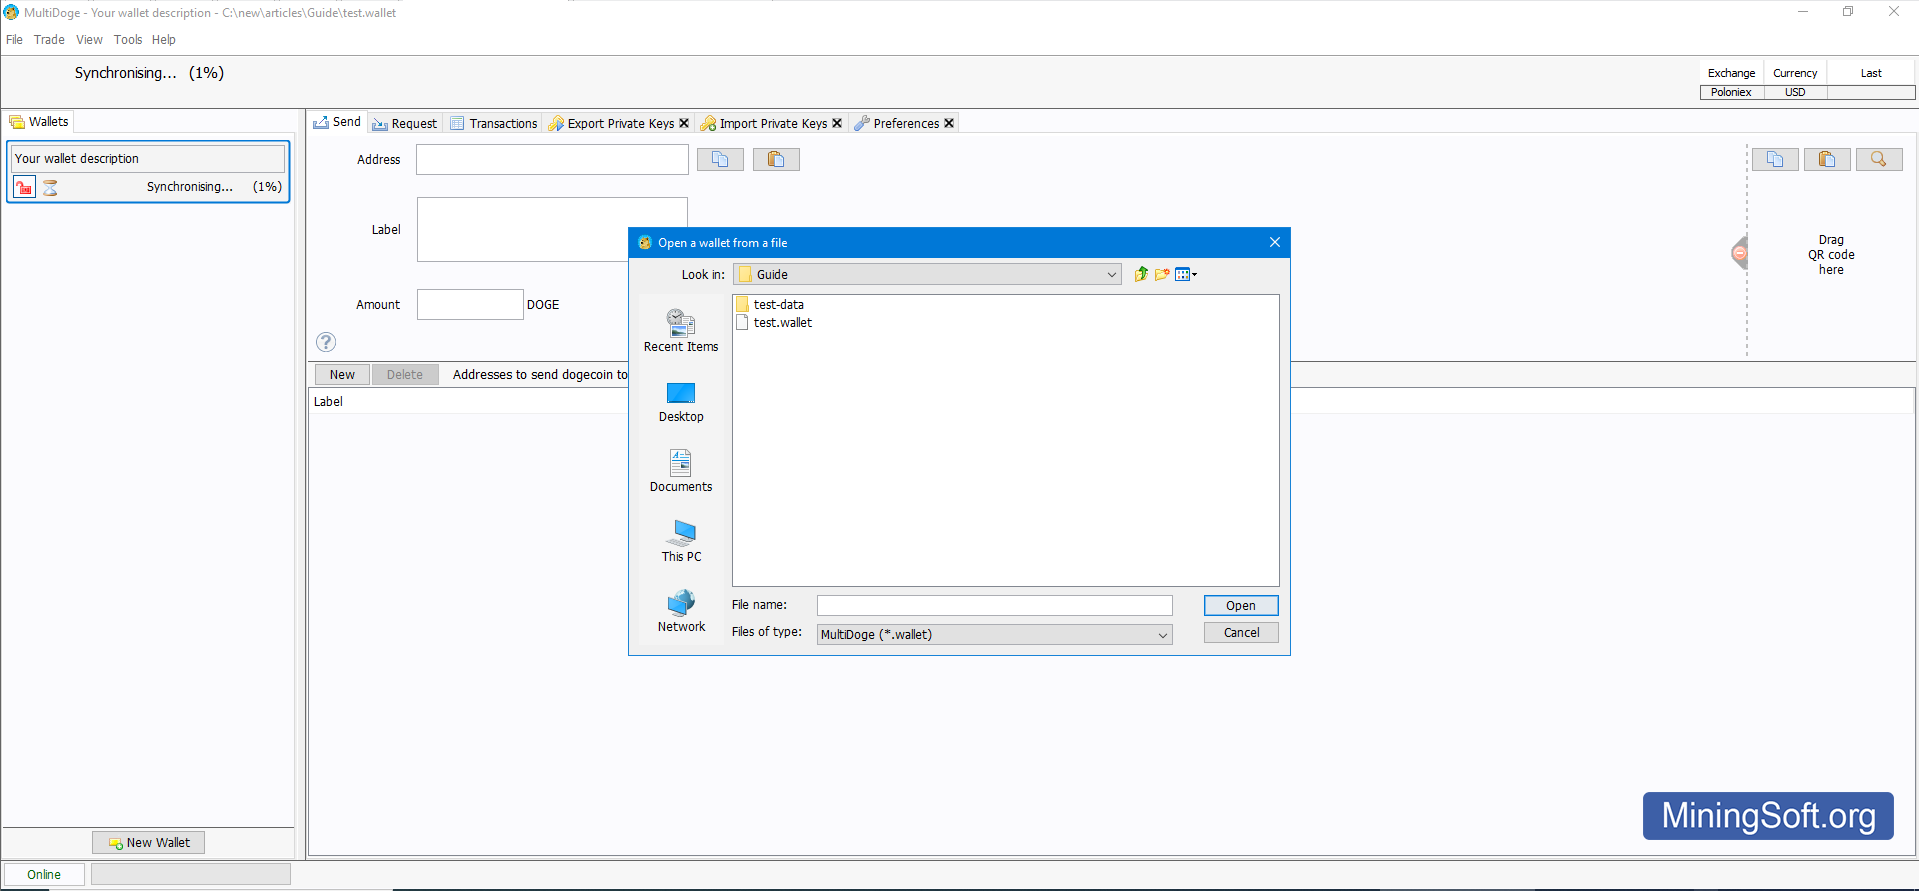Open the Help menu
The width and height of the screenshot is (1919, 891).
pyautogui.click(x=164, y=40)
